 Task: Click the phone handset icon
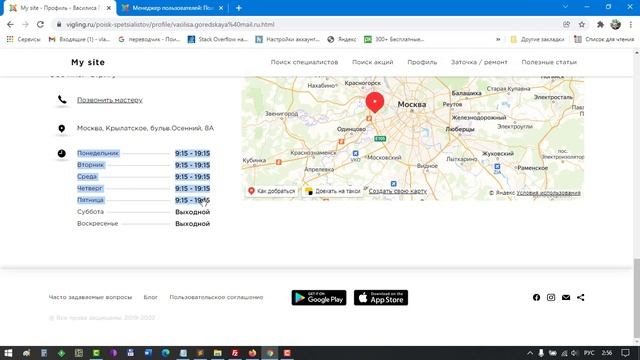tap(62, 99)
